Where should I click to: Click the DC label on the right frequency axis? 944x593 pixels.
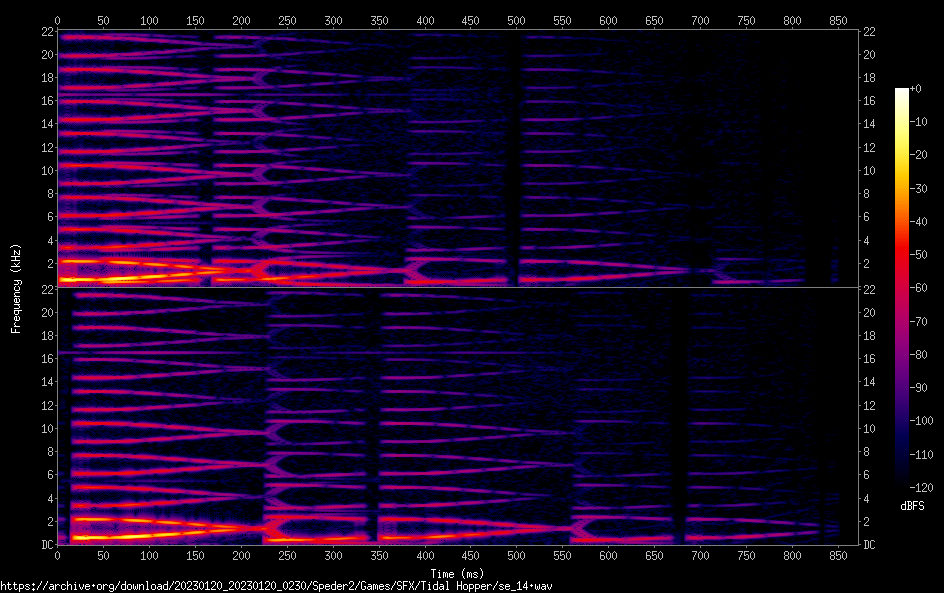point(870,545)
